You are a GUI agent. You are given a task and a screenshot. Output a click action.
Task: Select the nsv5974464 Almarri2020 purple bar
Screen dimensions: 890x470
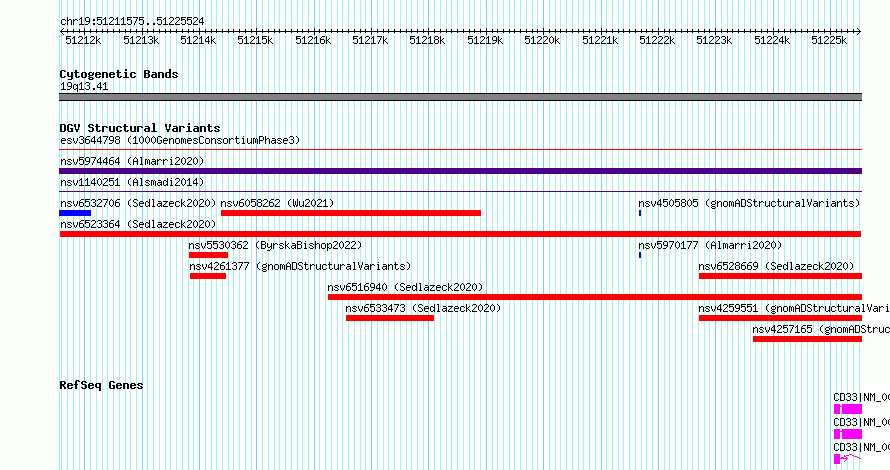[x=460, y=171]
